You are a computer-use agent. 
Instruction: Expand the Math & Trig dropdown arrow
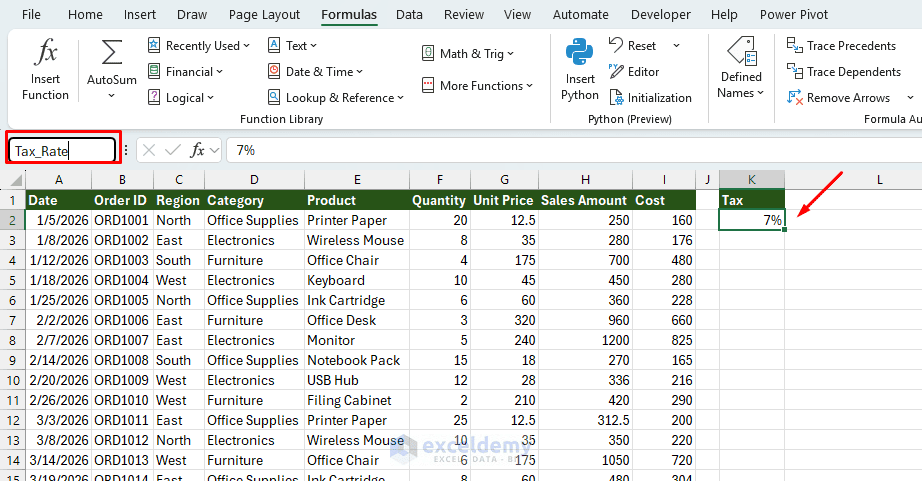[x=510, y=54]
